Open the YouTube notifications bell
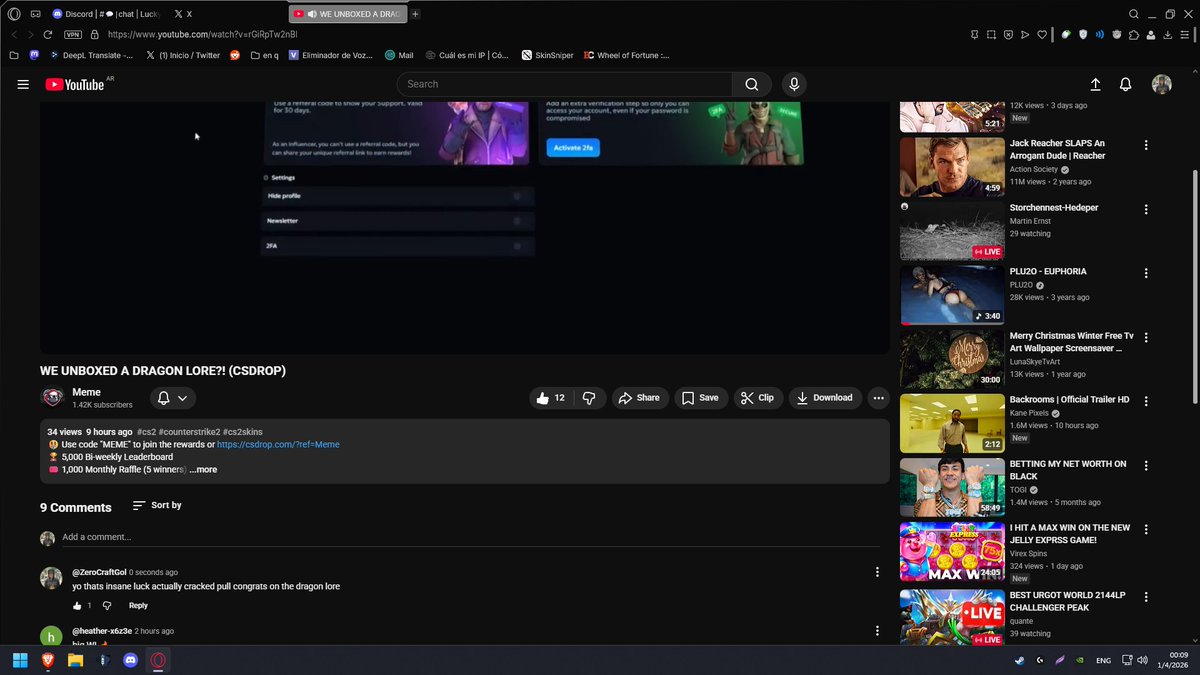1200x675 pixels. pyautogui.click(x=1126, y=85)
